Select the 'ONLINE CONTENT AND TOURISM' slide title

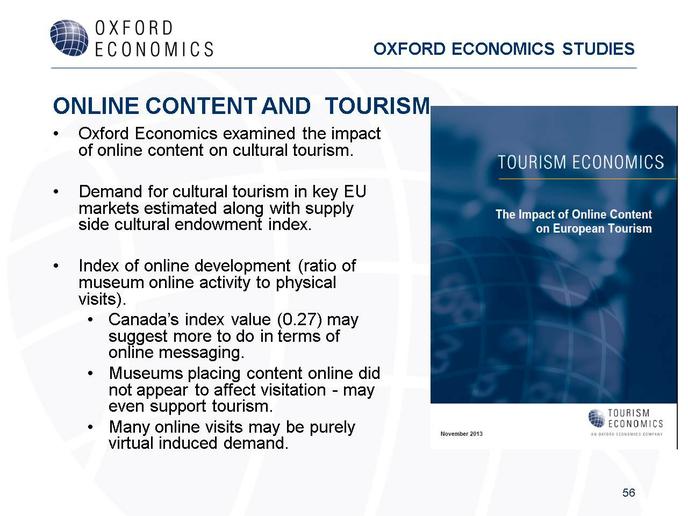(241, 106)
